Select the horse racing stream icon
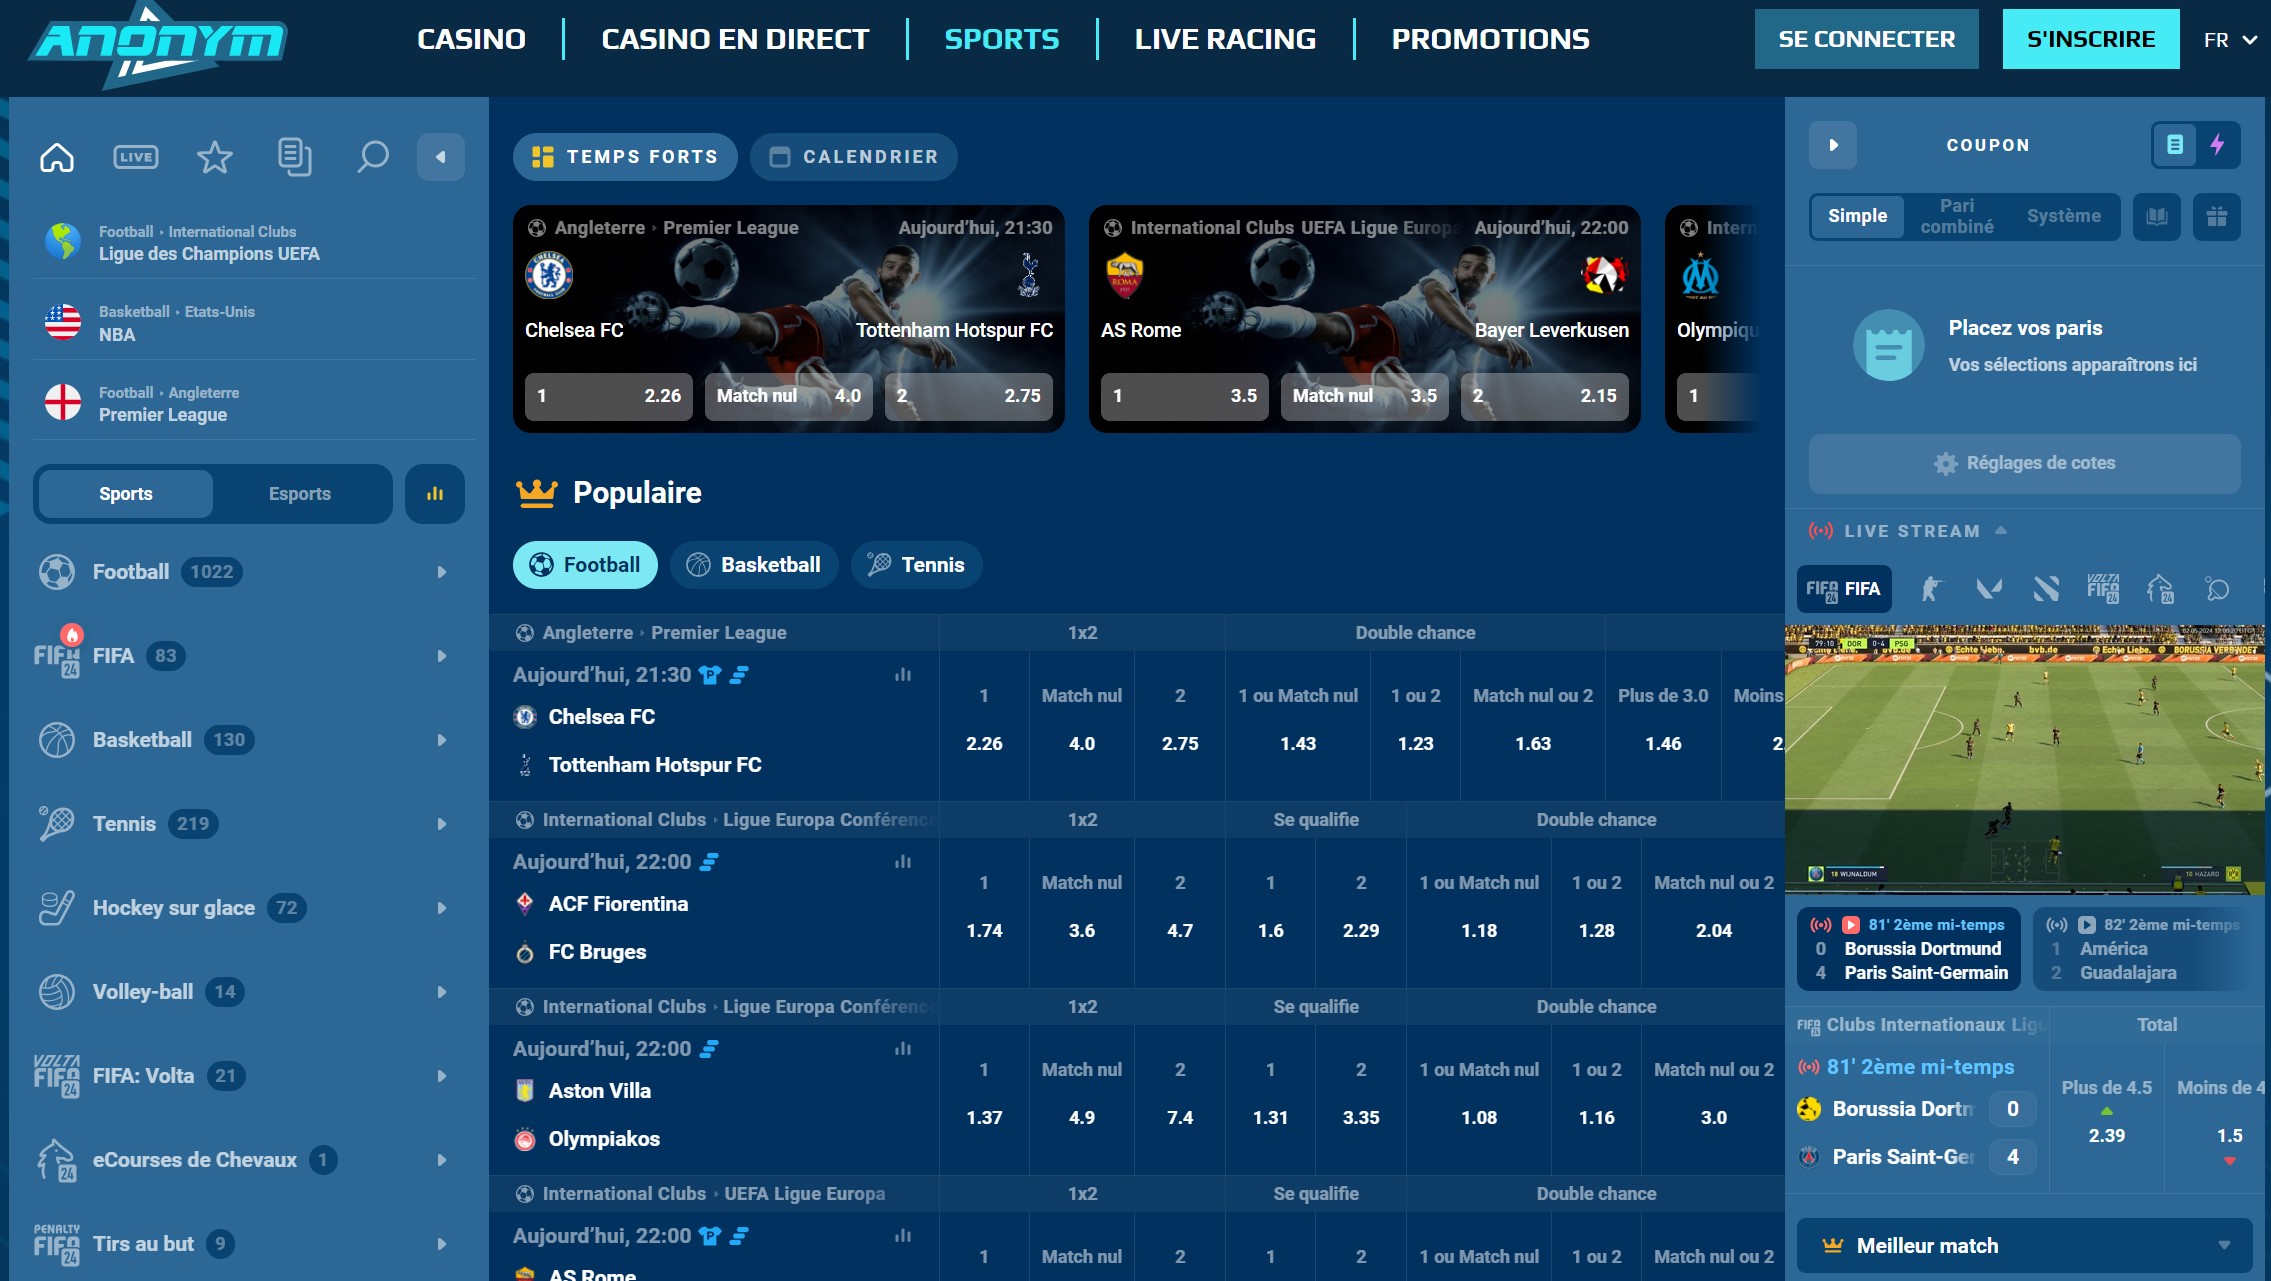 [2160, 589]
